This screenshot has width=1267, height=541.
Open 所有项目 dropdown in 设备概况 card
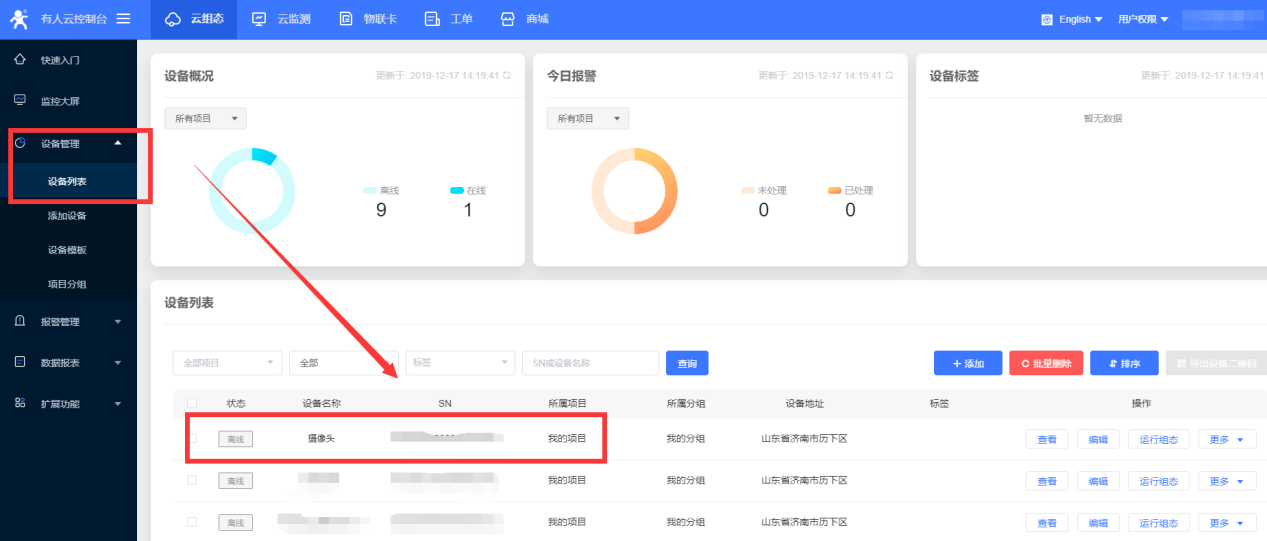205,118
